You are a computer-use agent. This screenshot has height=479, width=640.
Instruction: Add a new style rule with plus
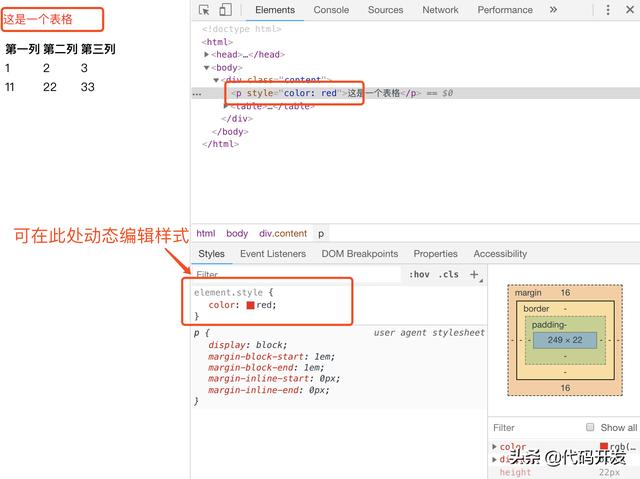pyautogui.click(x=474, y=275)
